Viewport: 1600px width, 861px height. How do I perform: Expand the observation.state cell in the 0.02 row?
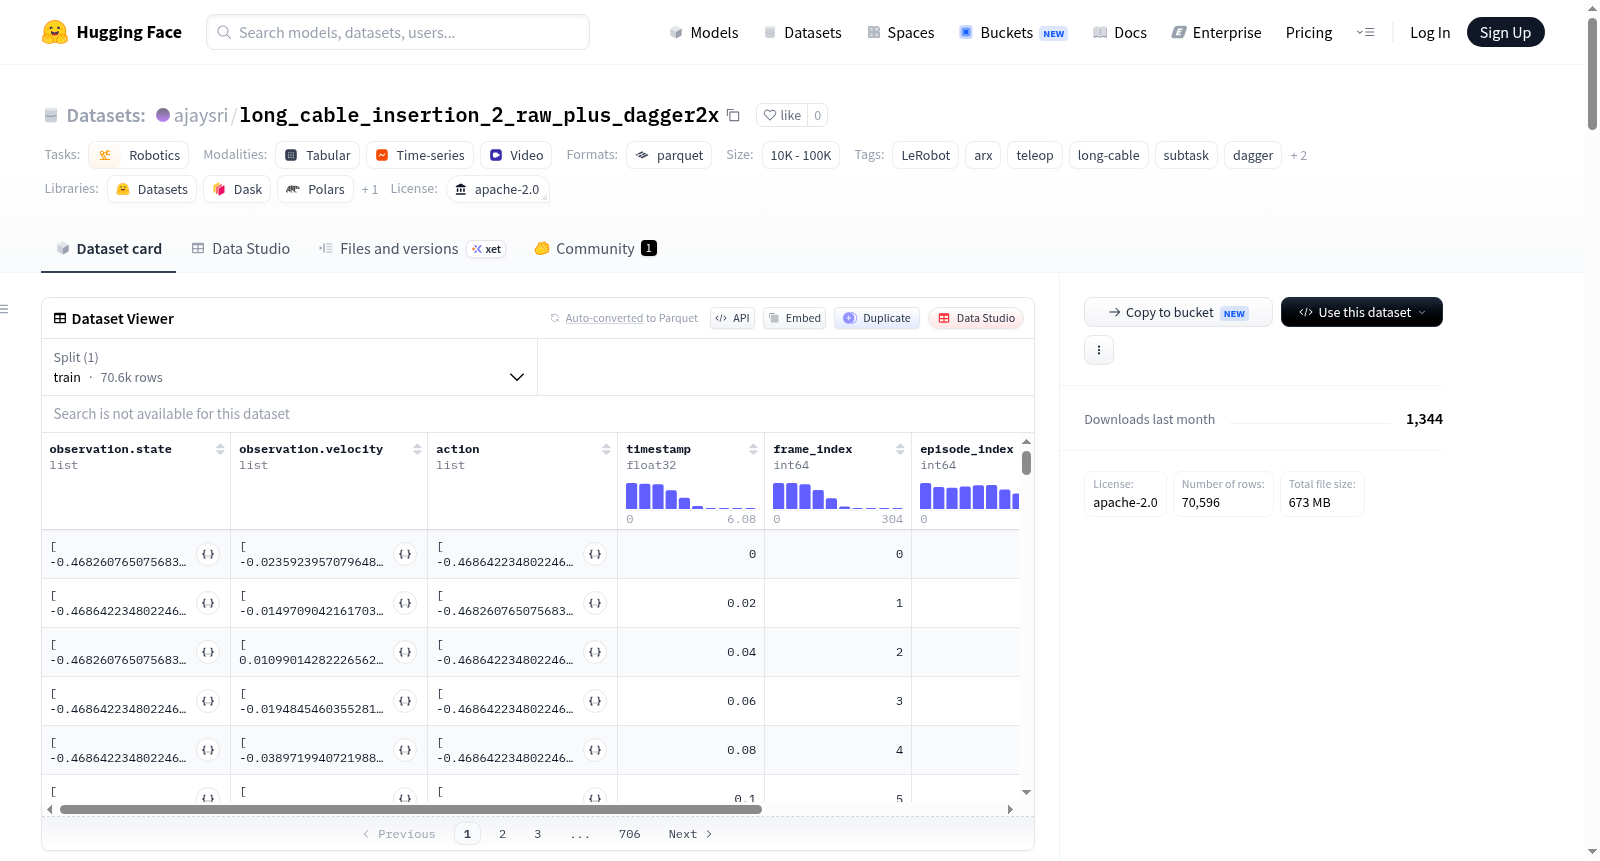pos(208,603)
